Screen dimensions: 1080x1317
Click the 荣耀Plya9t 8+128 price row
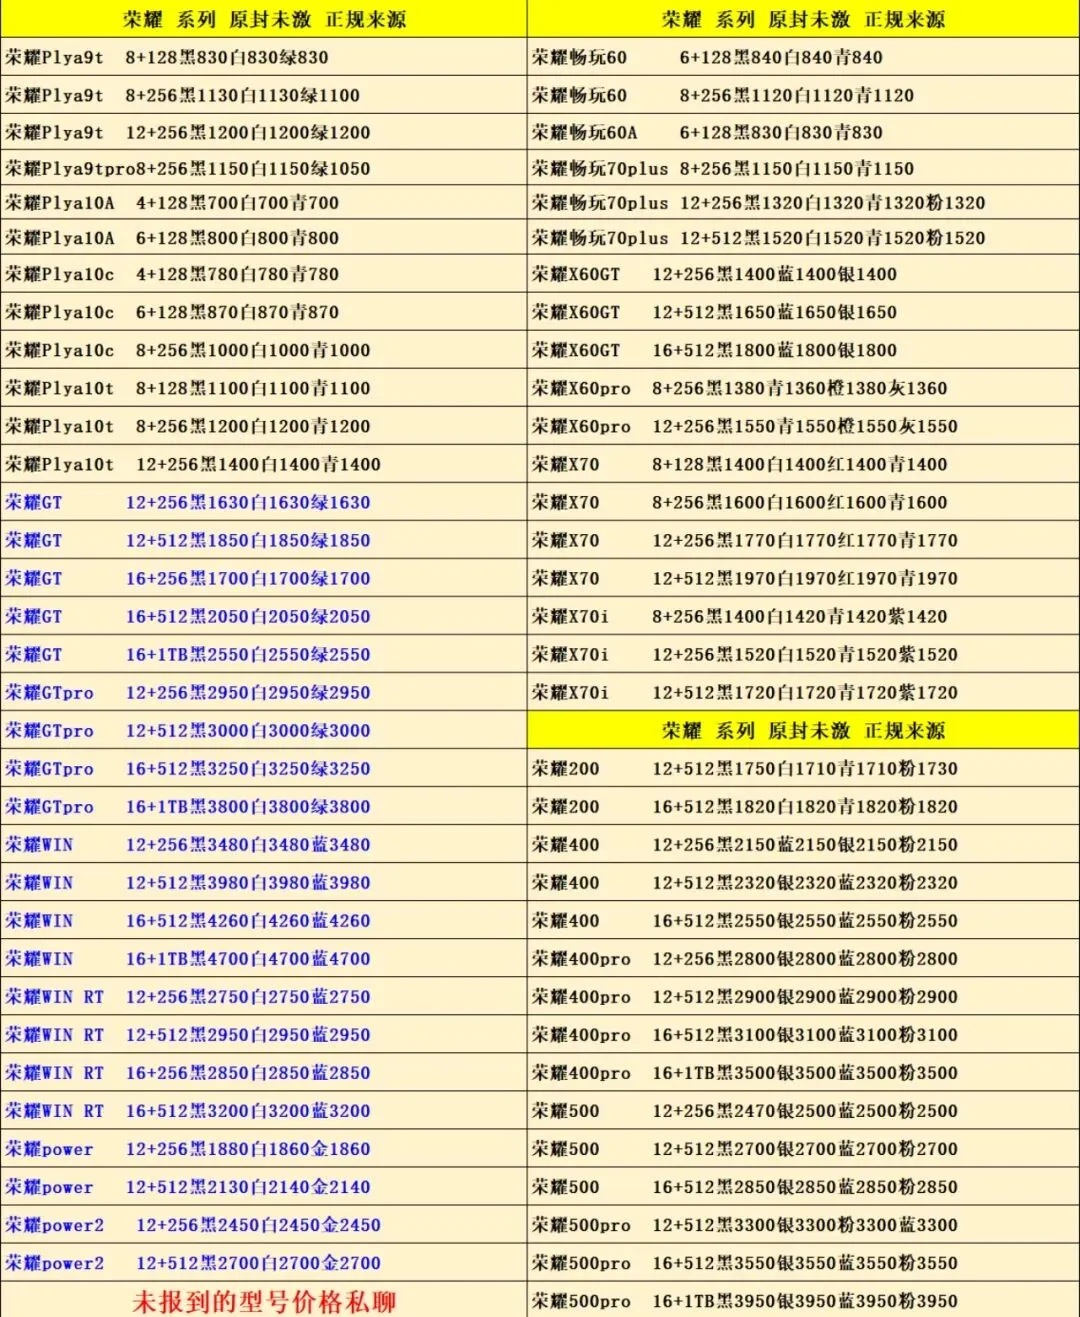click(x=264, y=58)
